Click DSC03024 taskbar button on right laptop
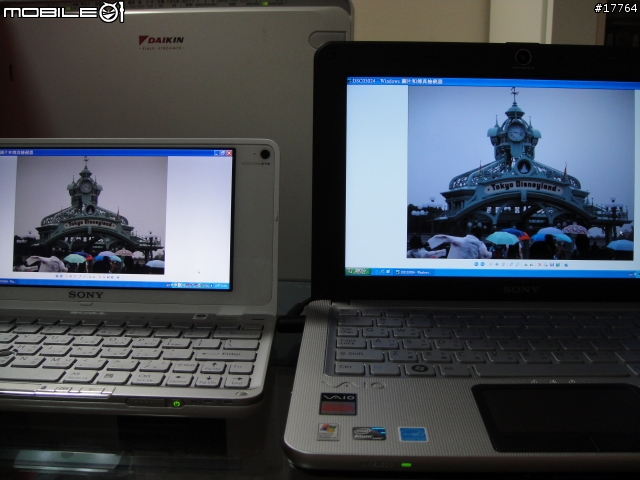This screenshot has height=480, width=640. [x=415, y=272]
